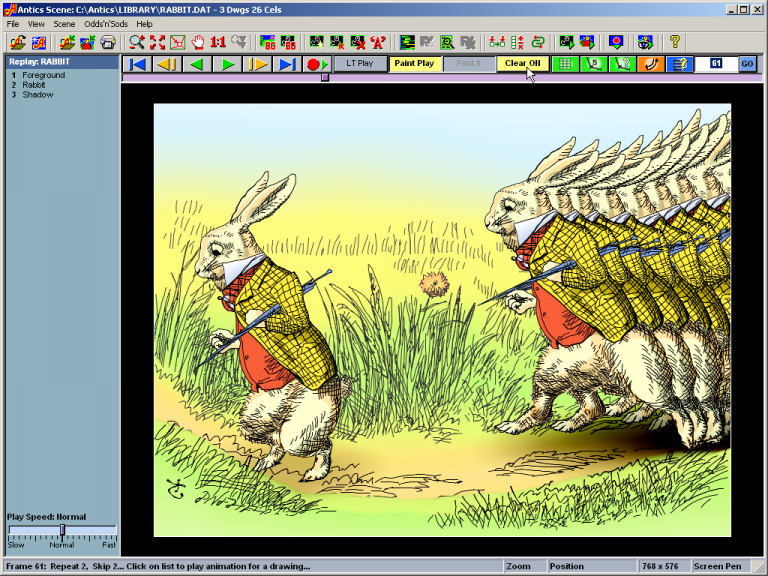
Task: Play animation backwards (green left arrow)
Action: coord(197,64)
